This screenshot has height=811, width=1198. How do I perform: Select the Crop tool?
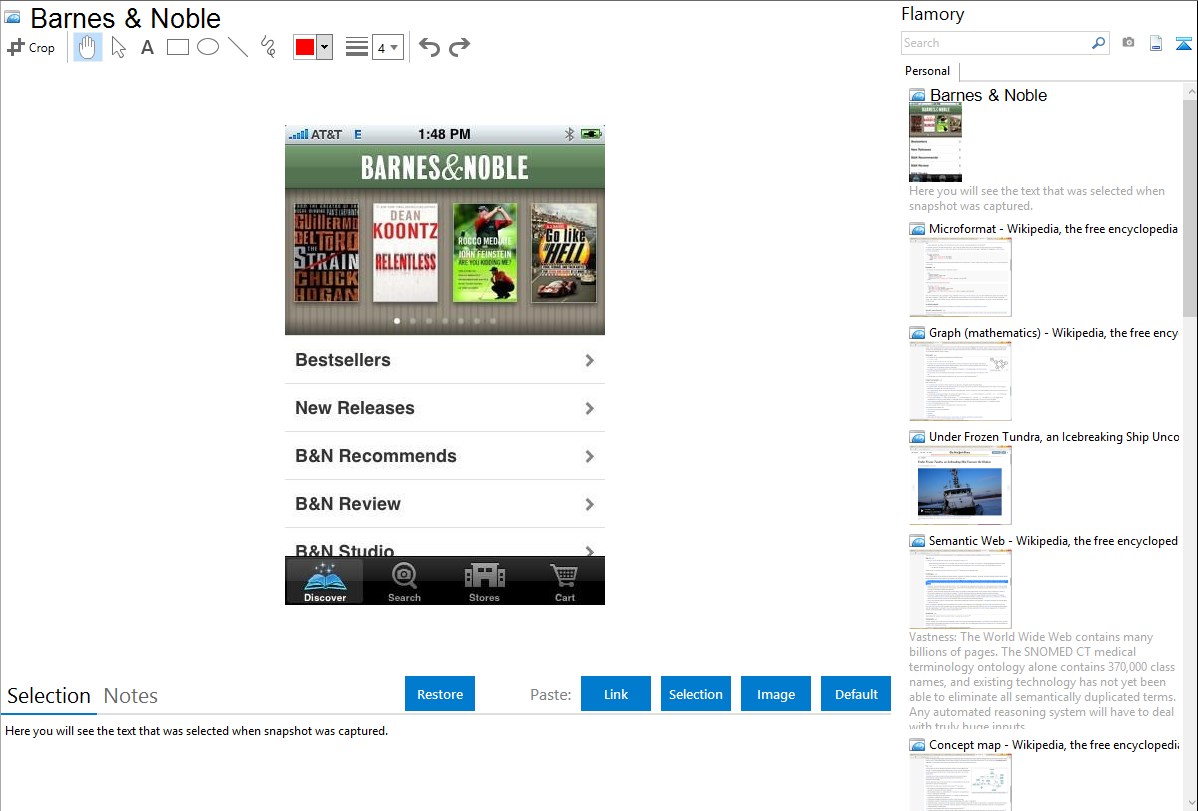[x=31, y=47]
